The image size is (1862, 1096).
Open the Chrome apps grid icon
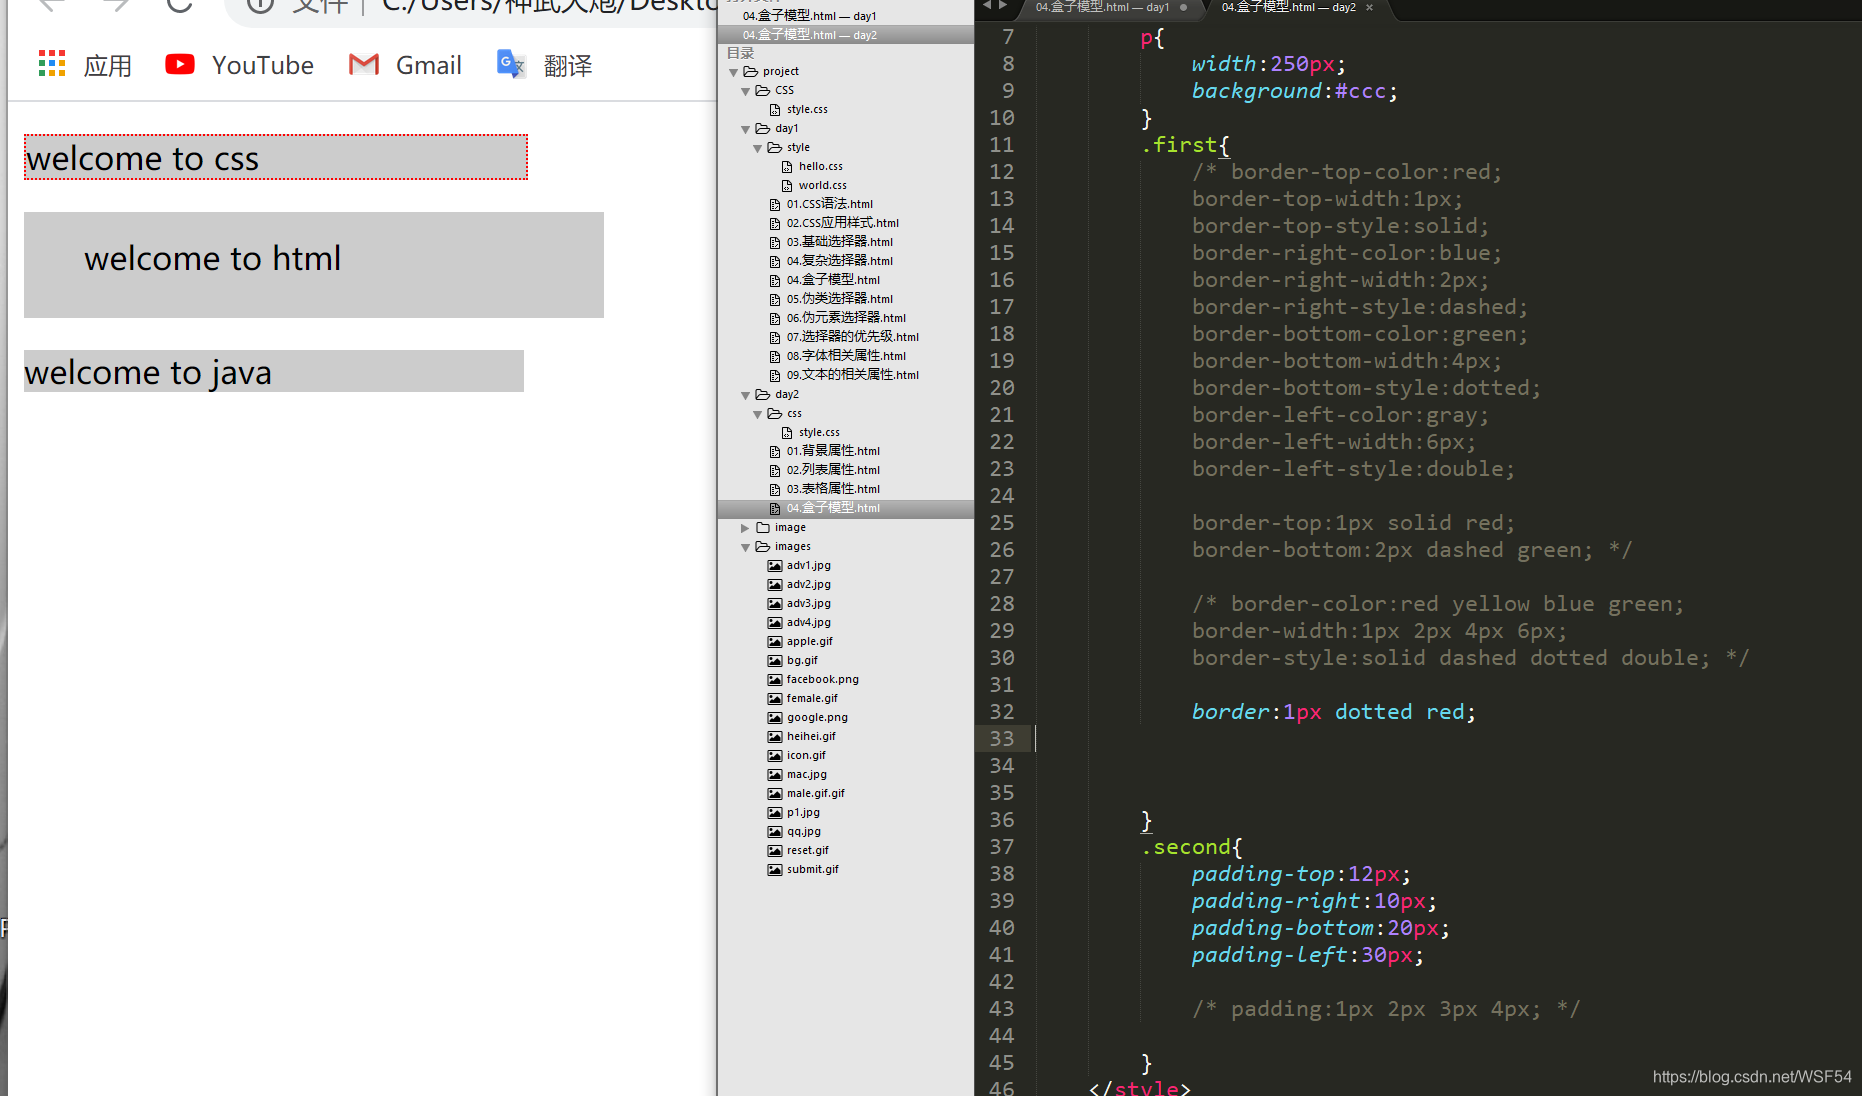52,64
